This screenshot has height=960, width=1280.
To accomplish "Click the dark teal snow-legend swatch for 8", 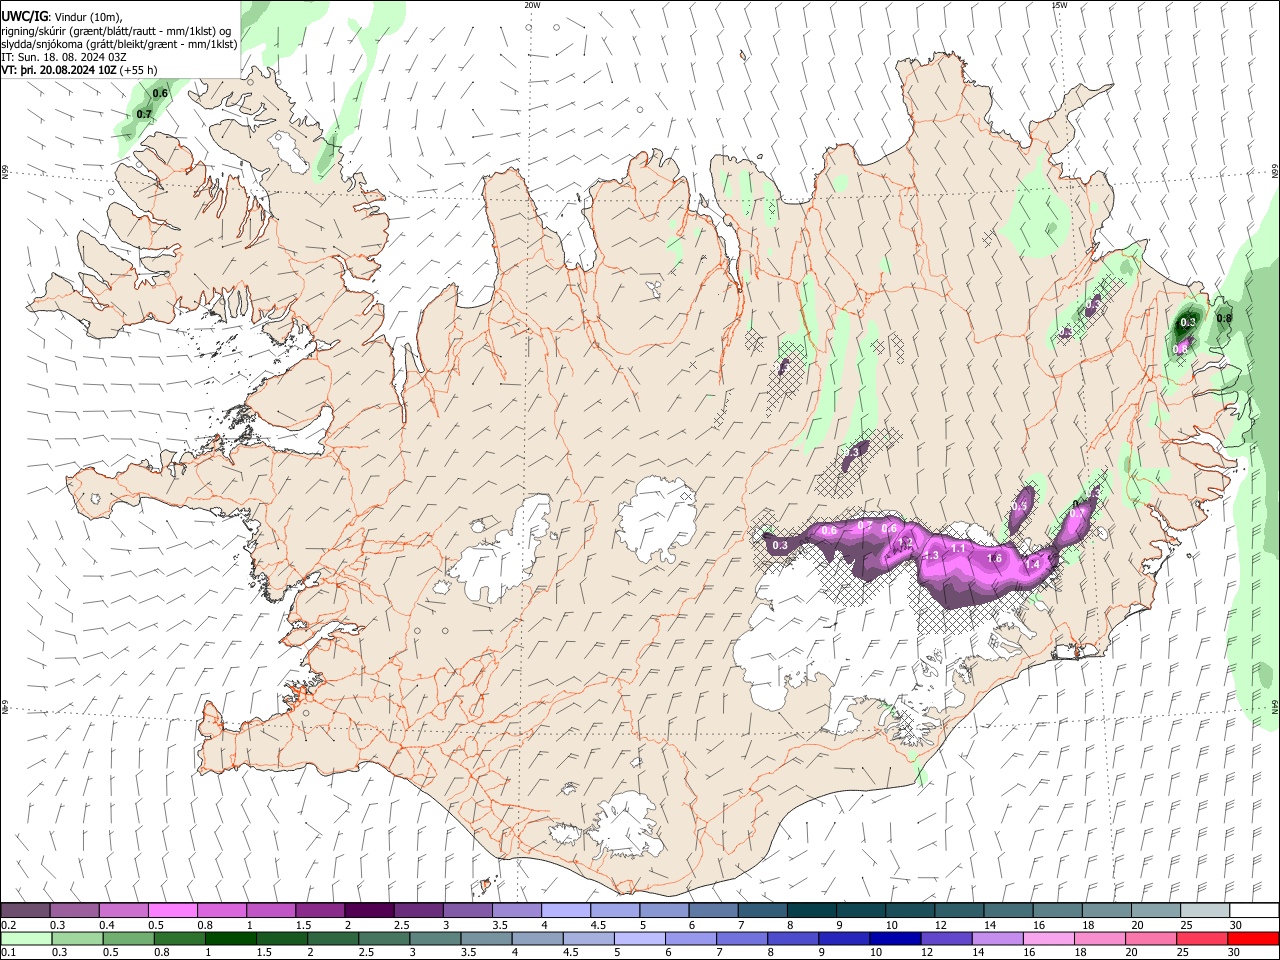I will (x=810, y=910).
